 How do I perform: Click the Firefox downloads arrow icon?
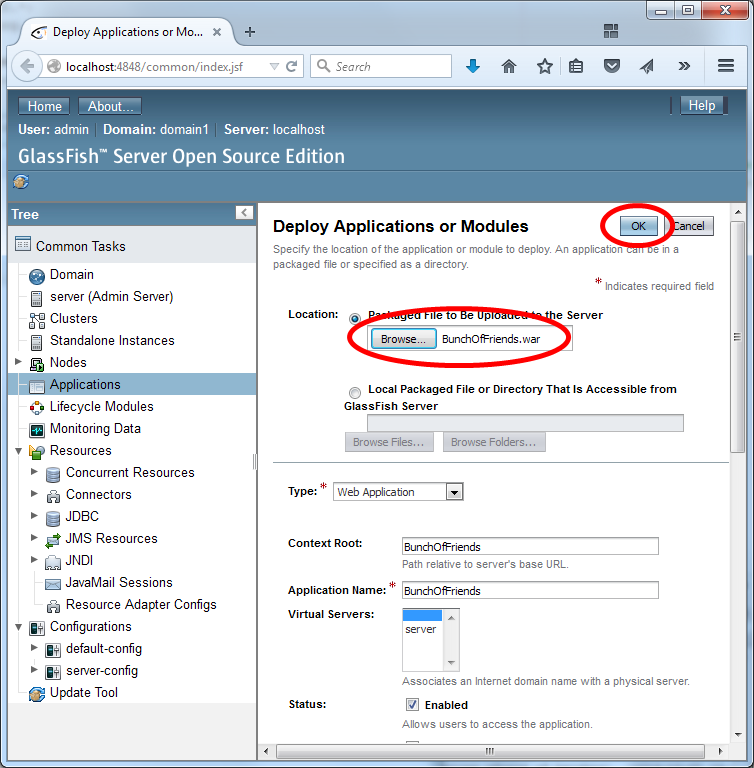point(473,66)
